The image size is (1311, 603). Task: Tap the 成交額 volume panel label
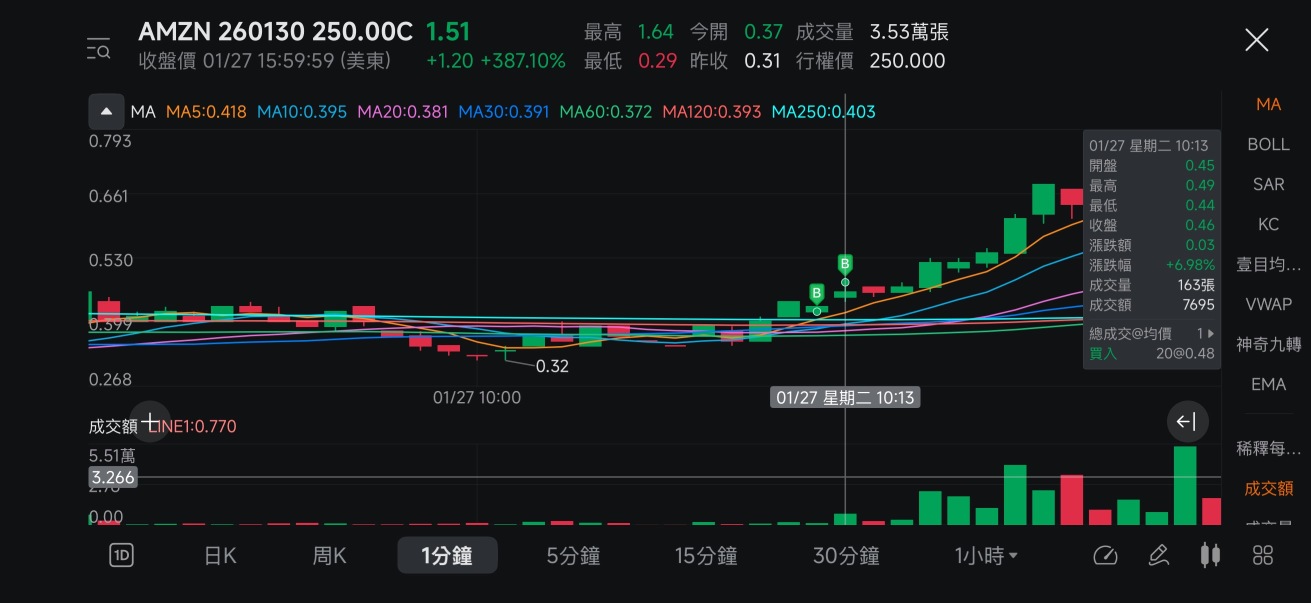coord(113,426)
